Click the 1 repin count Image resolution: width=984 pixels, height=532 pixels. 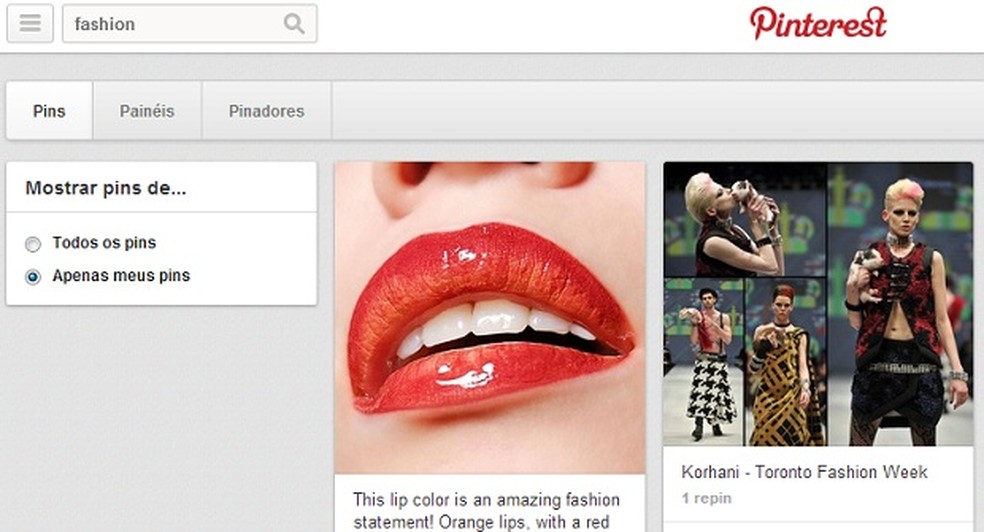tap(707, 498)
